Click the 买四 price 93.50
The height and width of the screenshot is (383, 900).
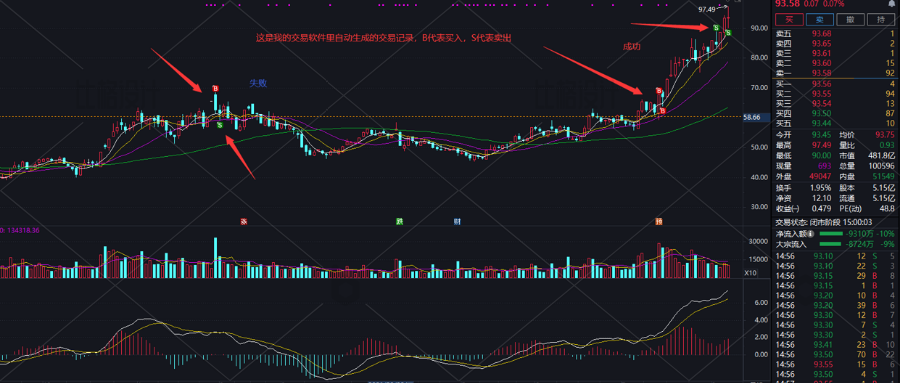coord(821,114)
